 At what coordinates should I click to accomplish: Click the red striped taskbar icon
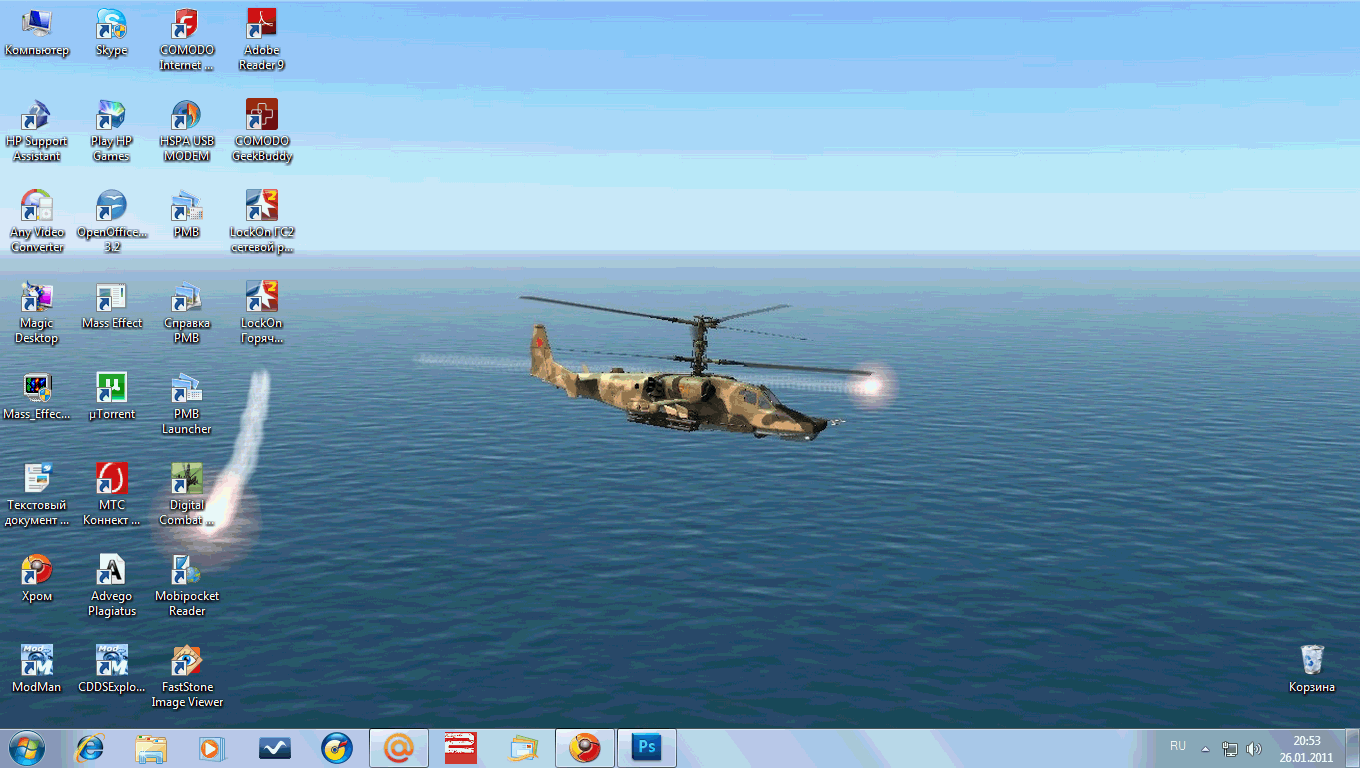[461, 748]
